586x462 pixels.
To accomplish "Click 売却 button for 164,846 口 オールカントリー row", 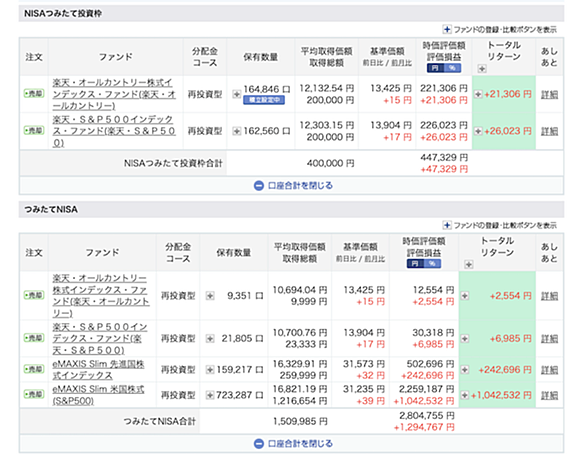I will click(x=34, y=93).
